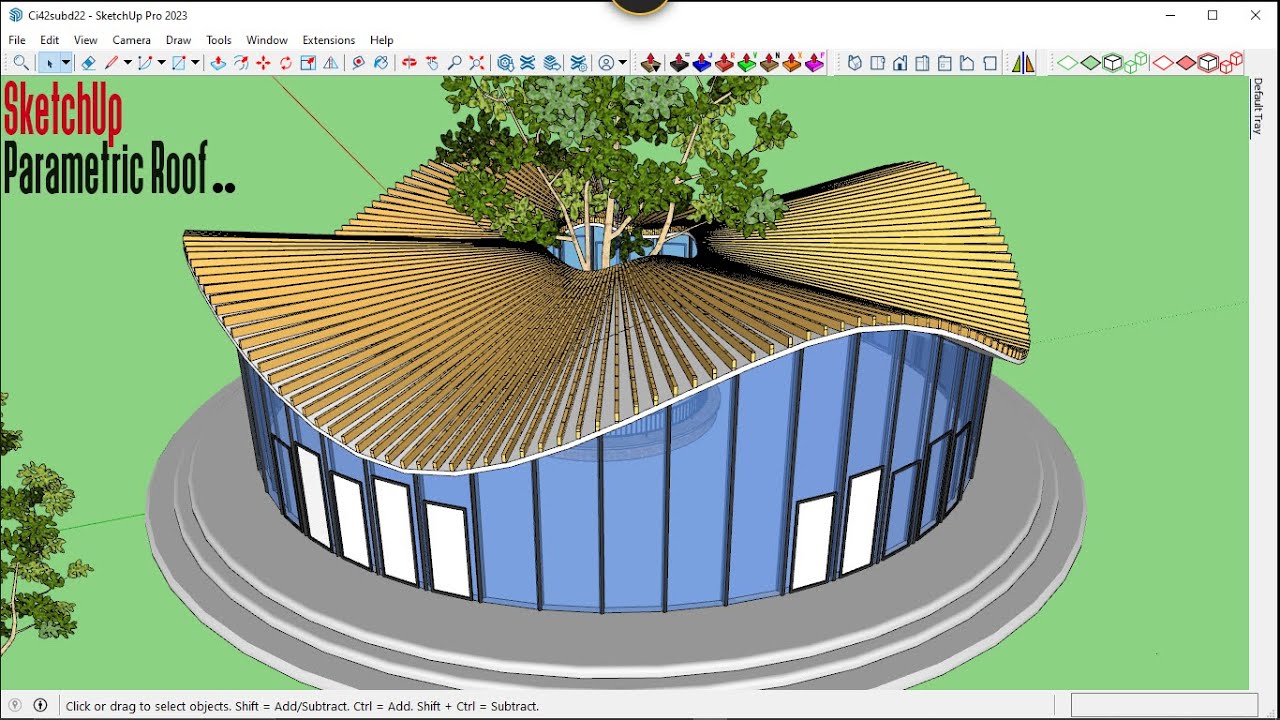
Task: Click the red single cube icon
Action: pos(1209,63)
